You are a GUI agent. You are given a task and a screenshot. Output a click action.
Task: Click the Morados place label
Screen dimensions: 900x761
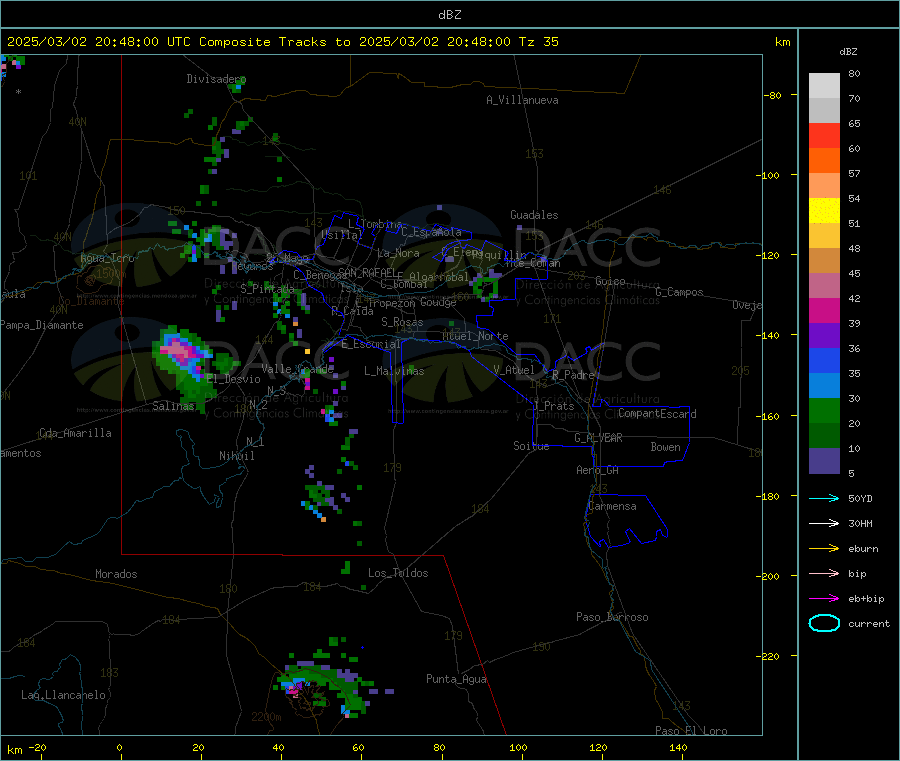pyautogui.click(x=116, y=574)
